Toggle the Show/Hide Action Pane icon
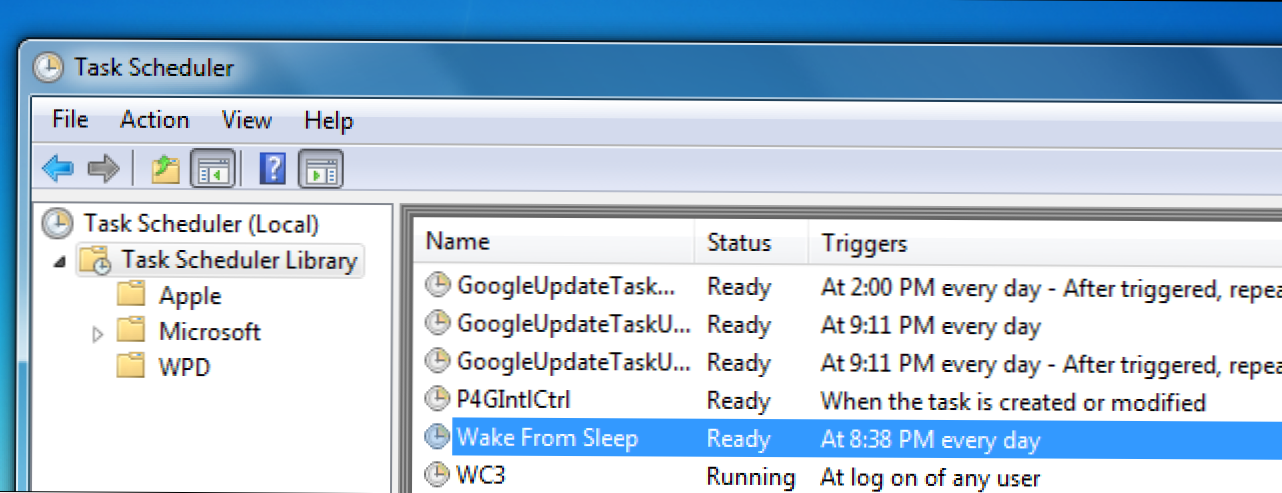 [321, 169]
